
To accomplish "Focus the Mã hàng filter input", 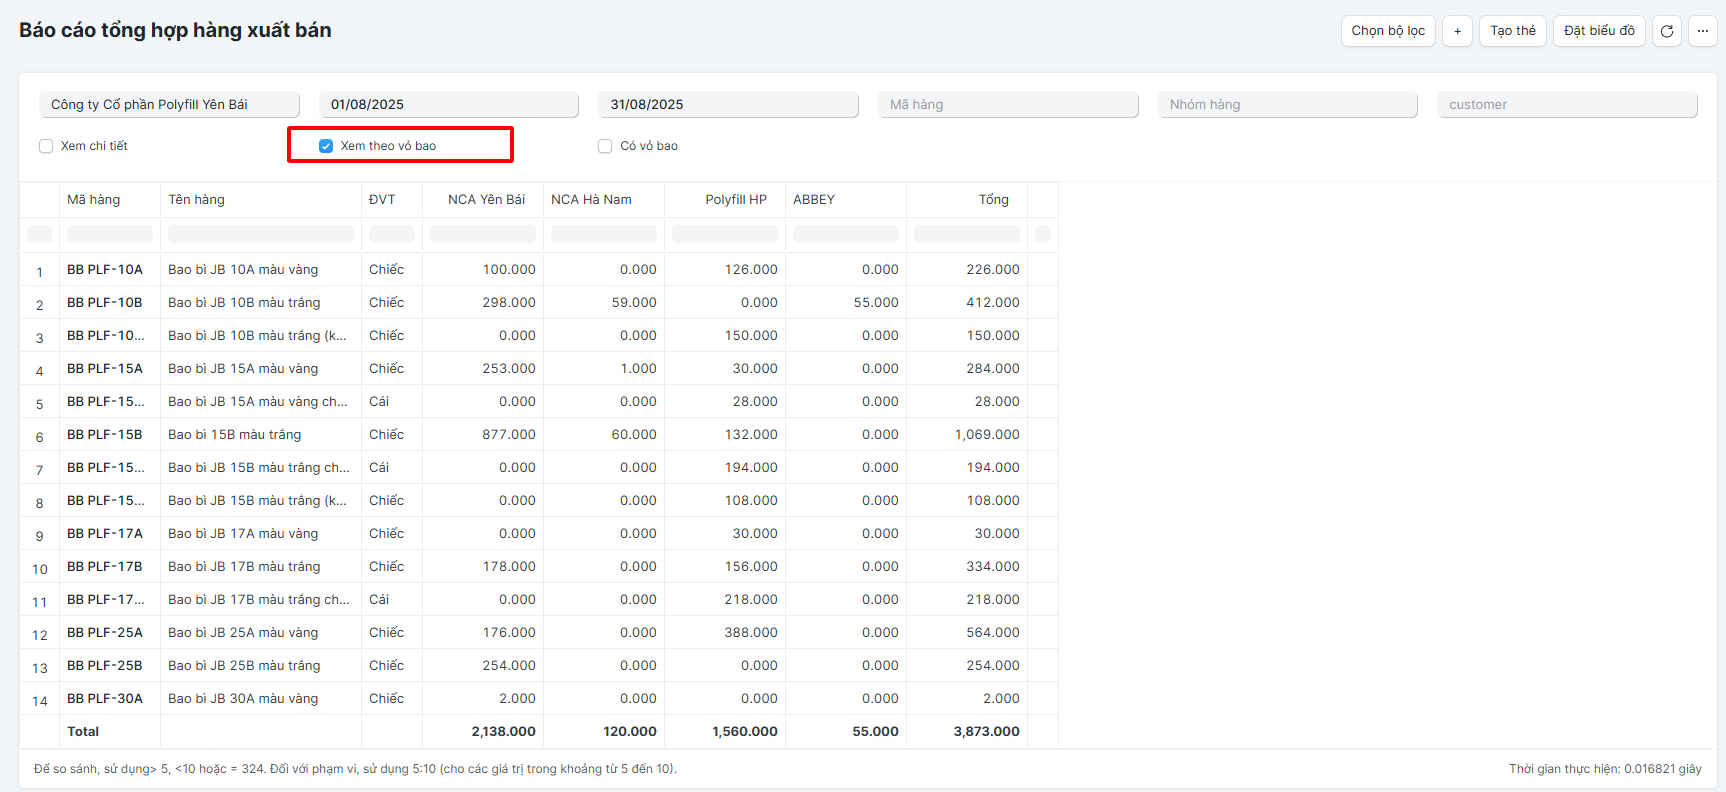I will [1009, 105].
